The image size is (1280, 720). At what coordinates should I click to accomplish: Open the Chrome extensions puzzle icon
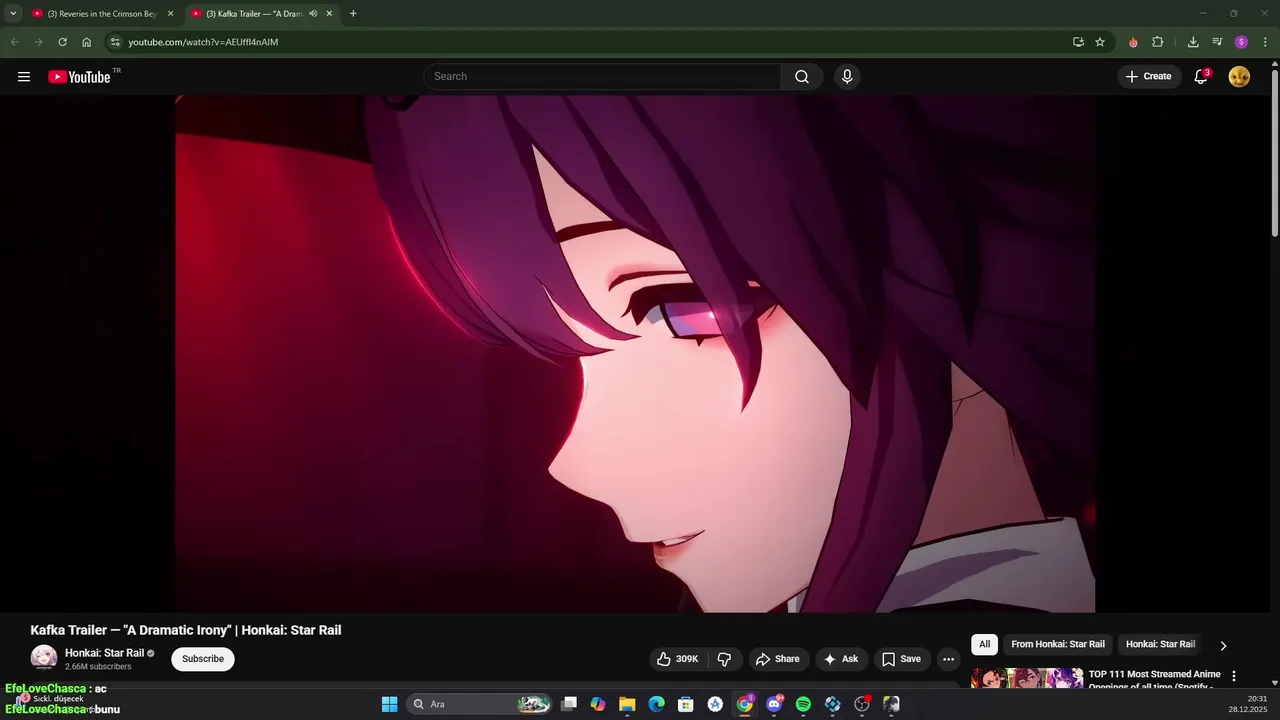tap(1158, 42)
